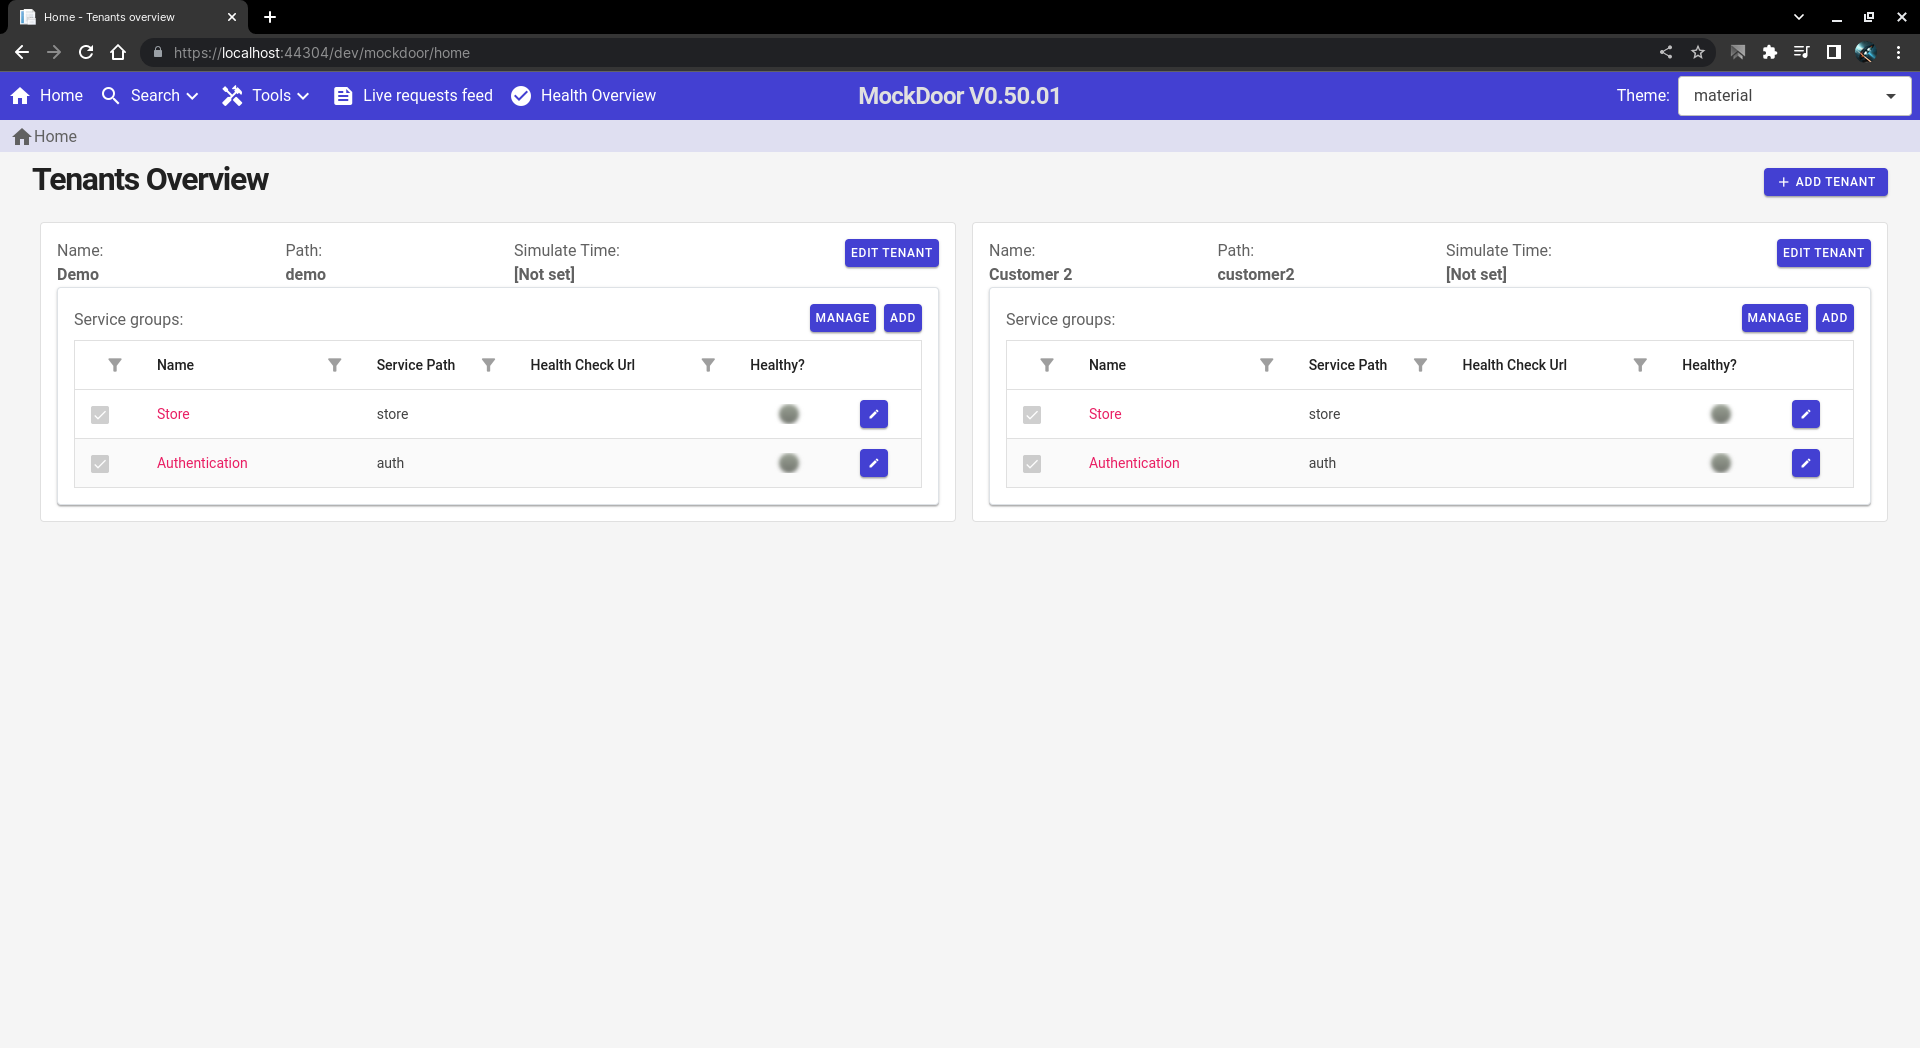Toggle Authentication checkbox in Customer 2 tenant
The image size is (1920, 1048).
1032,464
